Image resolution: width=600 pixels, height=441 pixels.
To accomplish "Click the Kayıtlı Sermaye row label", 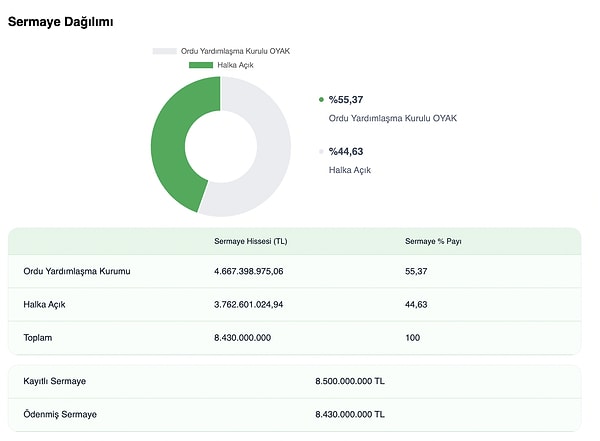I will click(54, 381).
